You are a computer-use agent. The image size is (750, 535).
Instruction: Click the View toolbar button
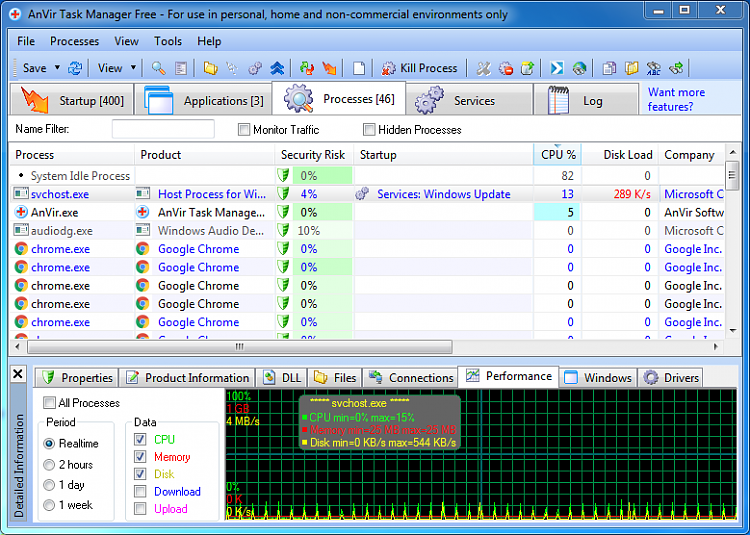click(x=110, y=68)
